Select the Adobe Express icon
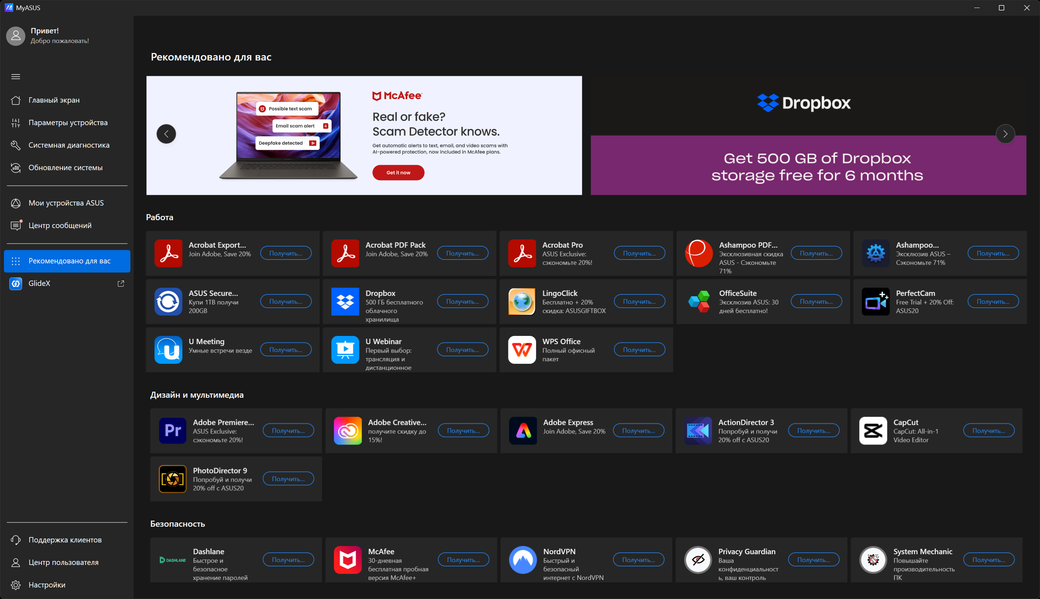 523,431
